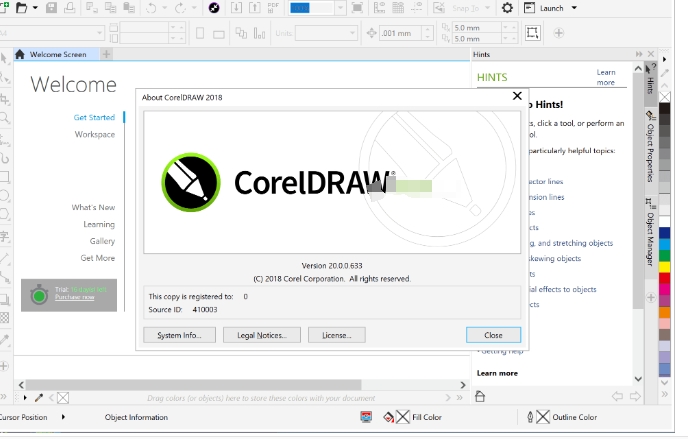Click the Quick customize plus on property bar
The height and width of the screenshot is (439, 688).
click(559, 33)
